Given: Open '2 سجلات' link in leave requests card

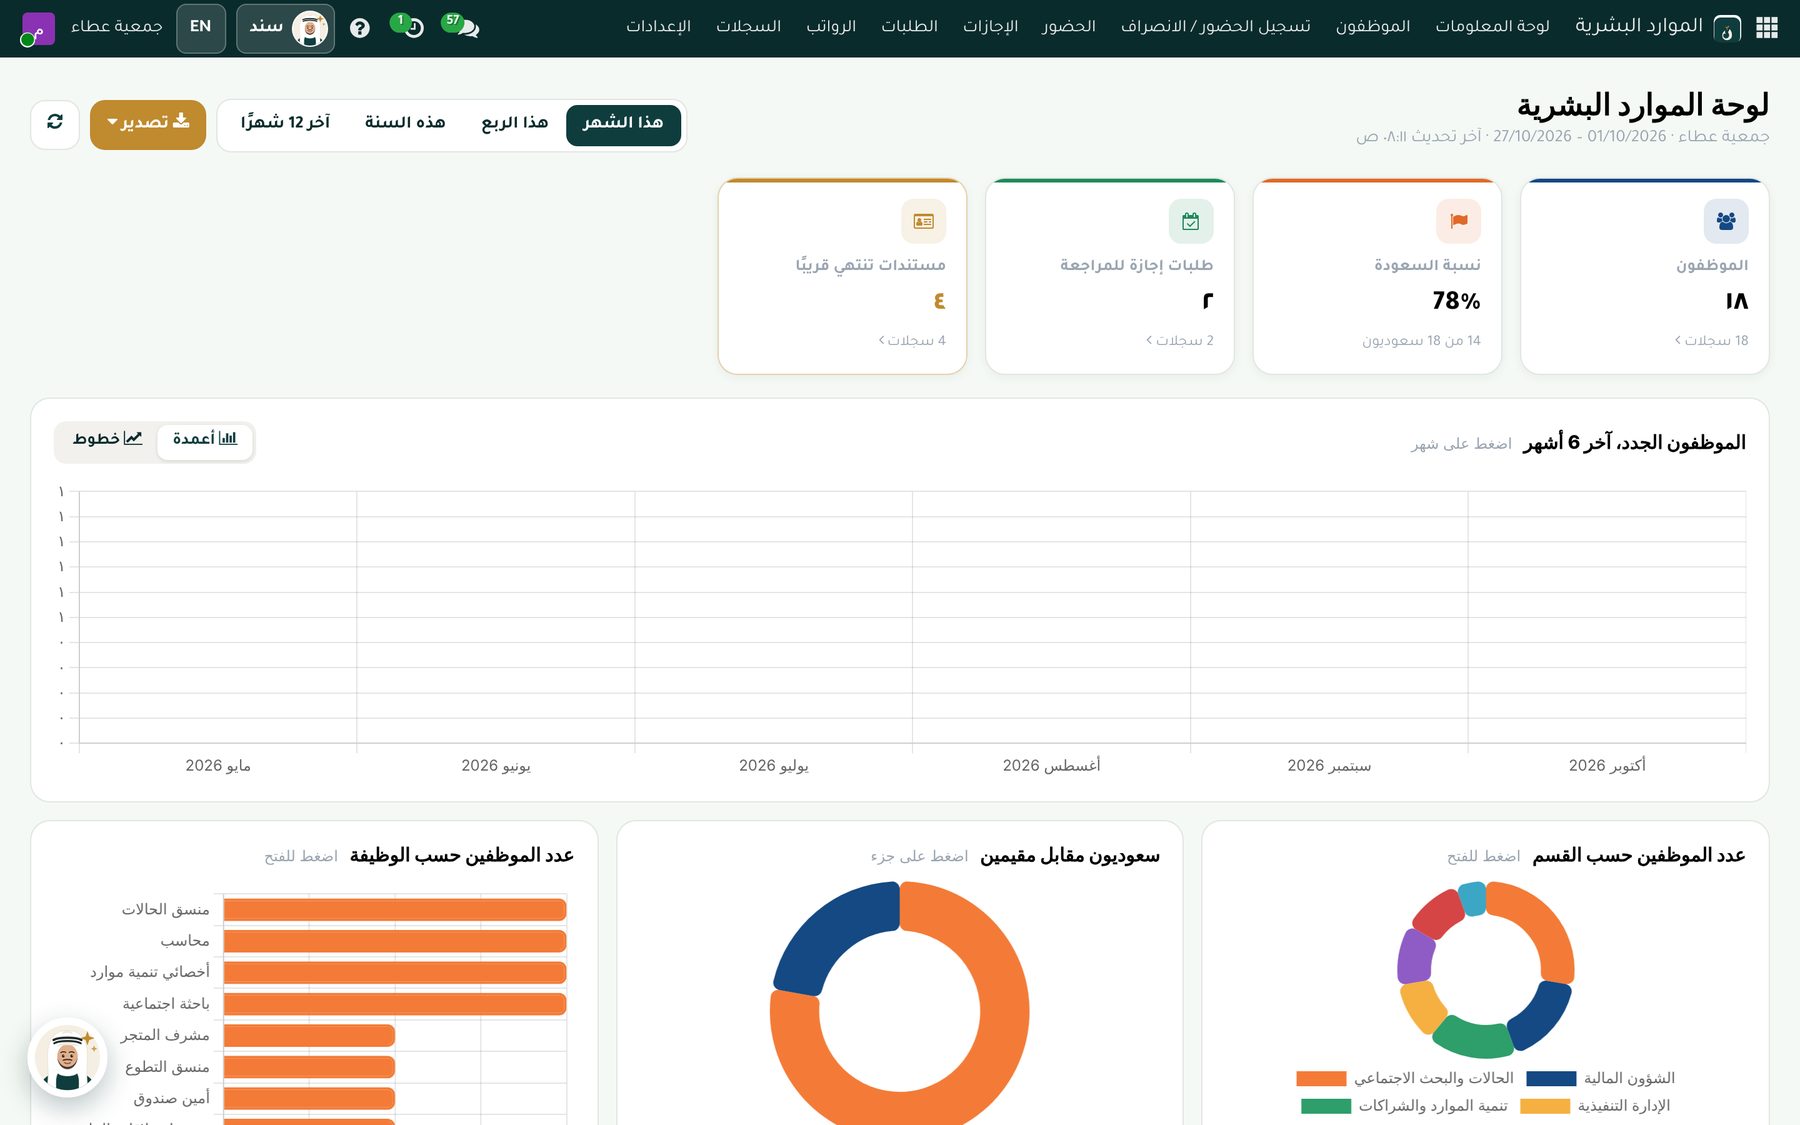Looking at the screenshot, I should 1180,341.
